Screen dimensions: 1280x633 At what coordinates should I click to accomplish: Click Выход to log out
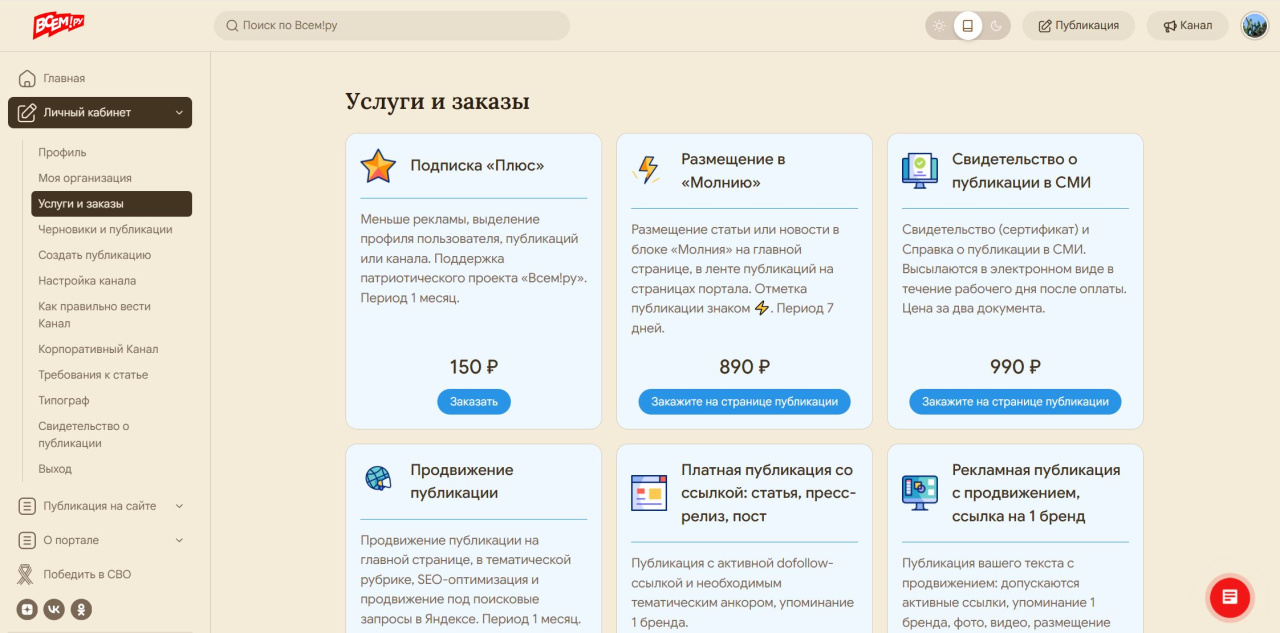coord(55,469)
